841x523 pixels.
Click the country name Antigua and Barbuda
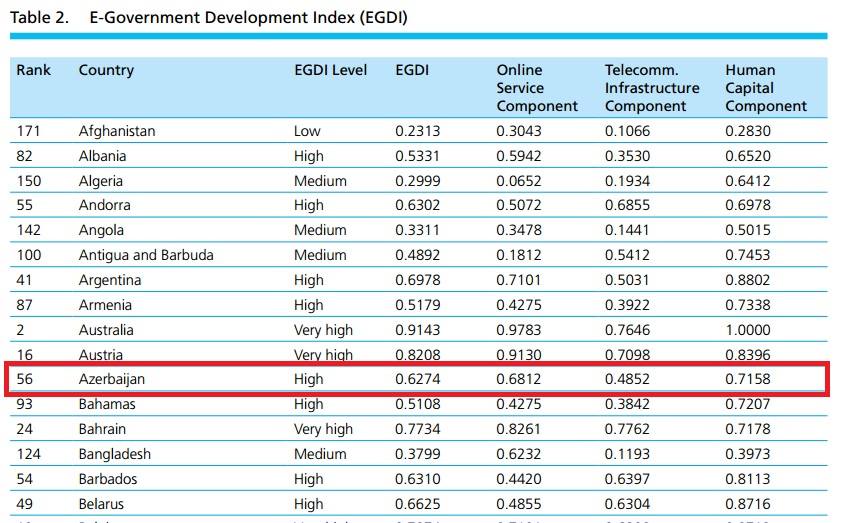(x=146, y=255)
